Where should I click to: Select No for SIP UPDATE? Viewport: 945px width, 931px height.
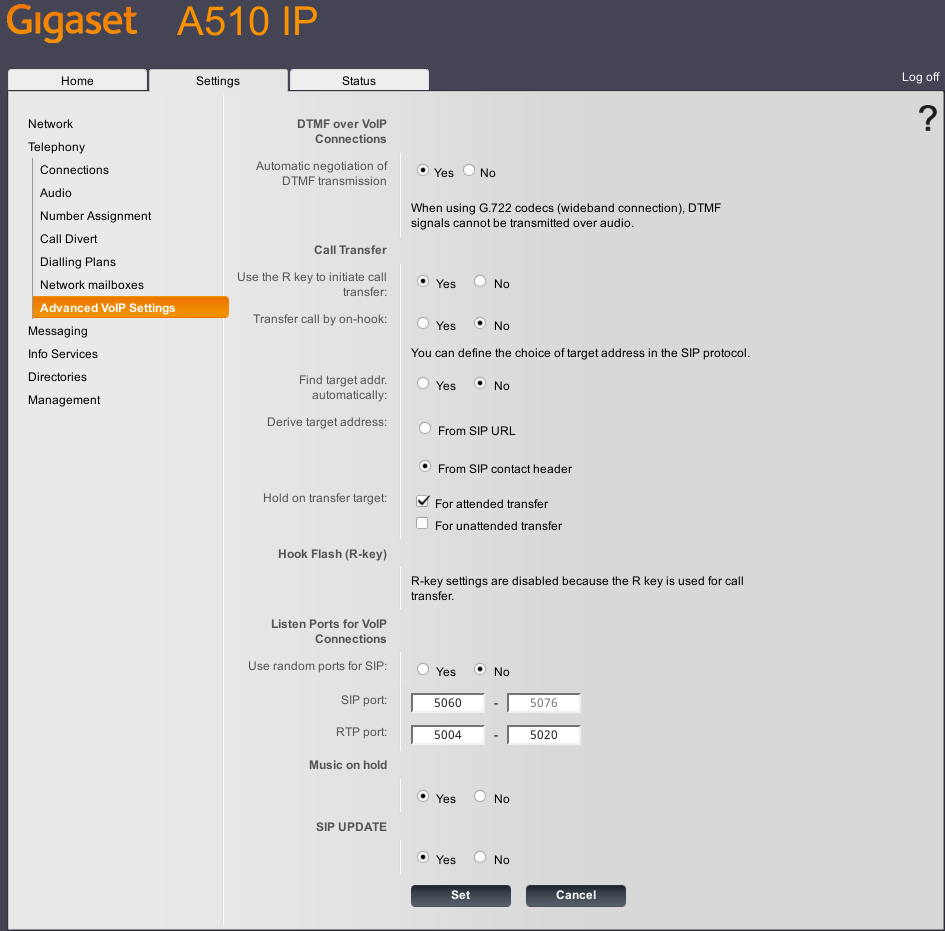click(480, 857)
